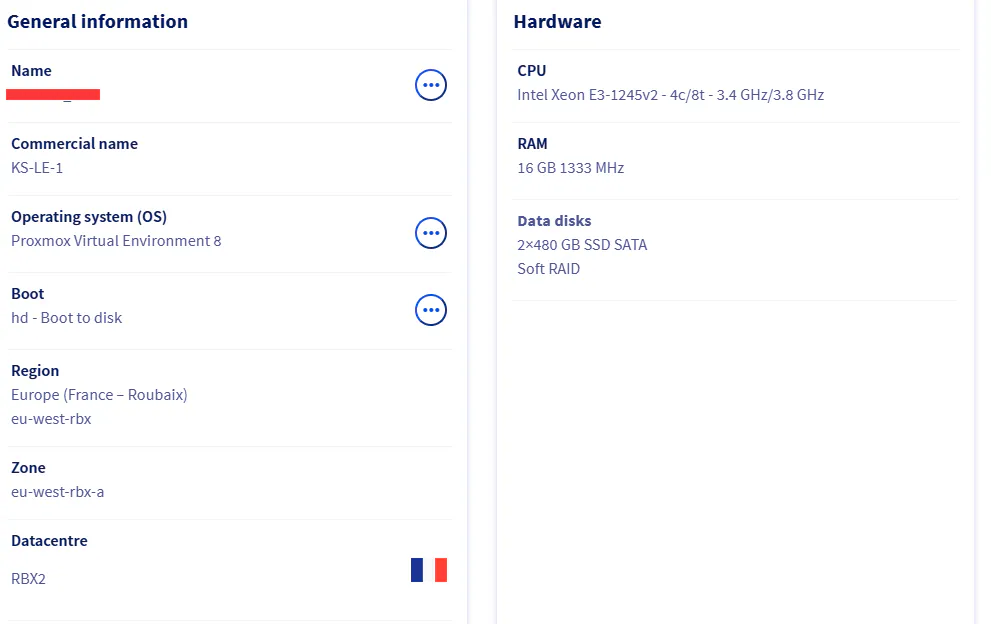Screen dimensions: 991x624
Task: Click the Hardware section heading
Action: pos(557,21)
